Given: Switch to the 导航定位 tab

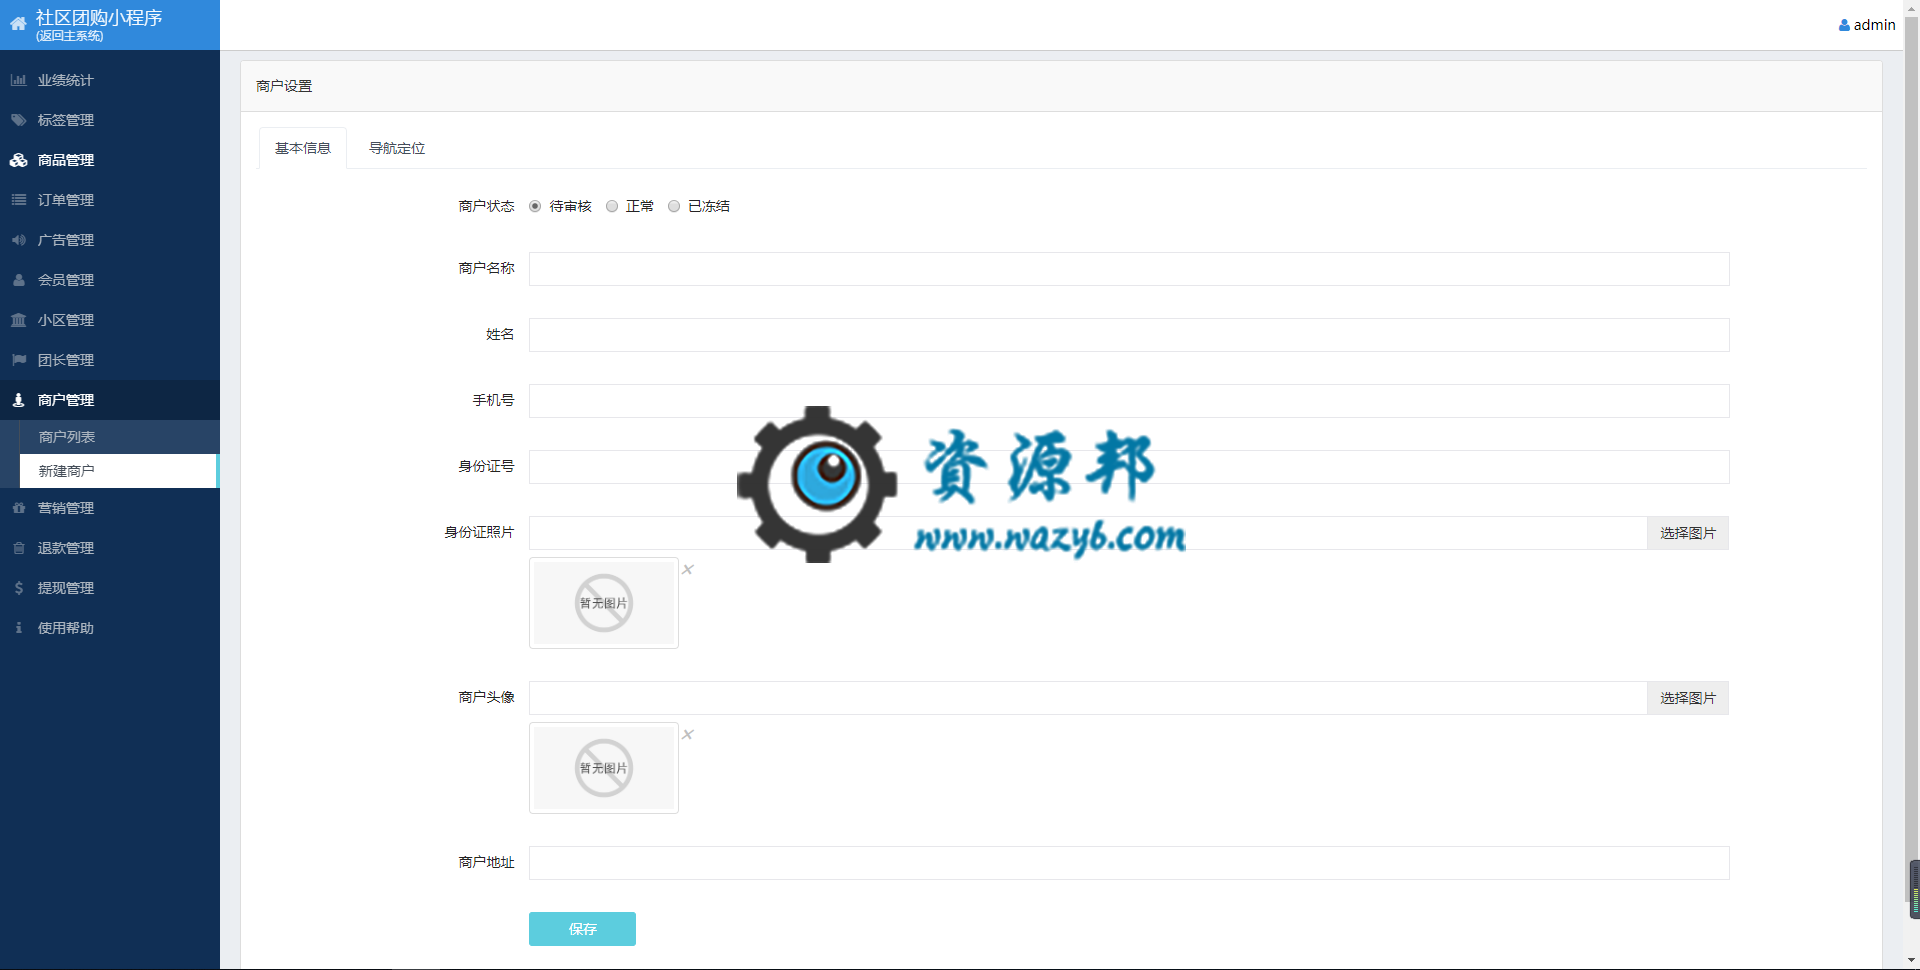Looking at the screenshot, I should pyautogui.click(x=397, y=148).
